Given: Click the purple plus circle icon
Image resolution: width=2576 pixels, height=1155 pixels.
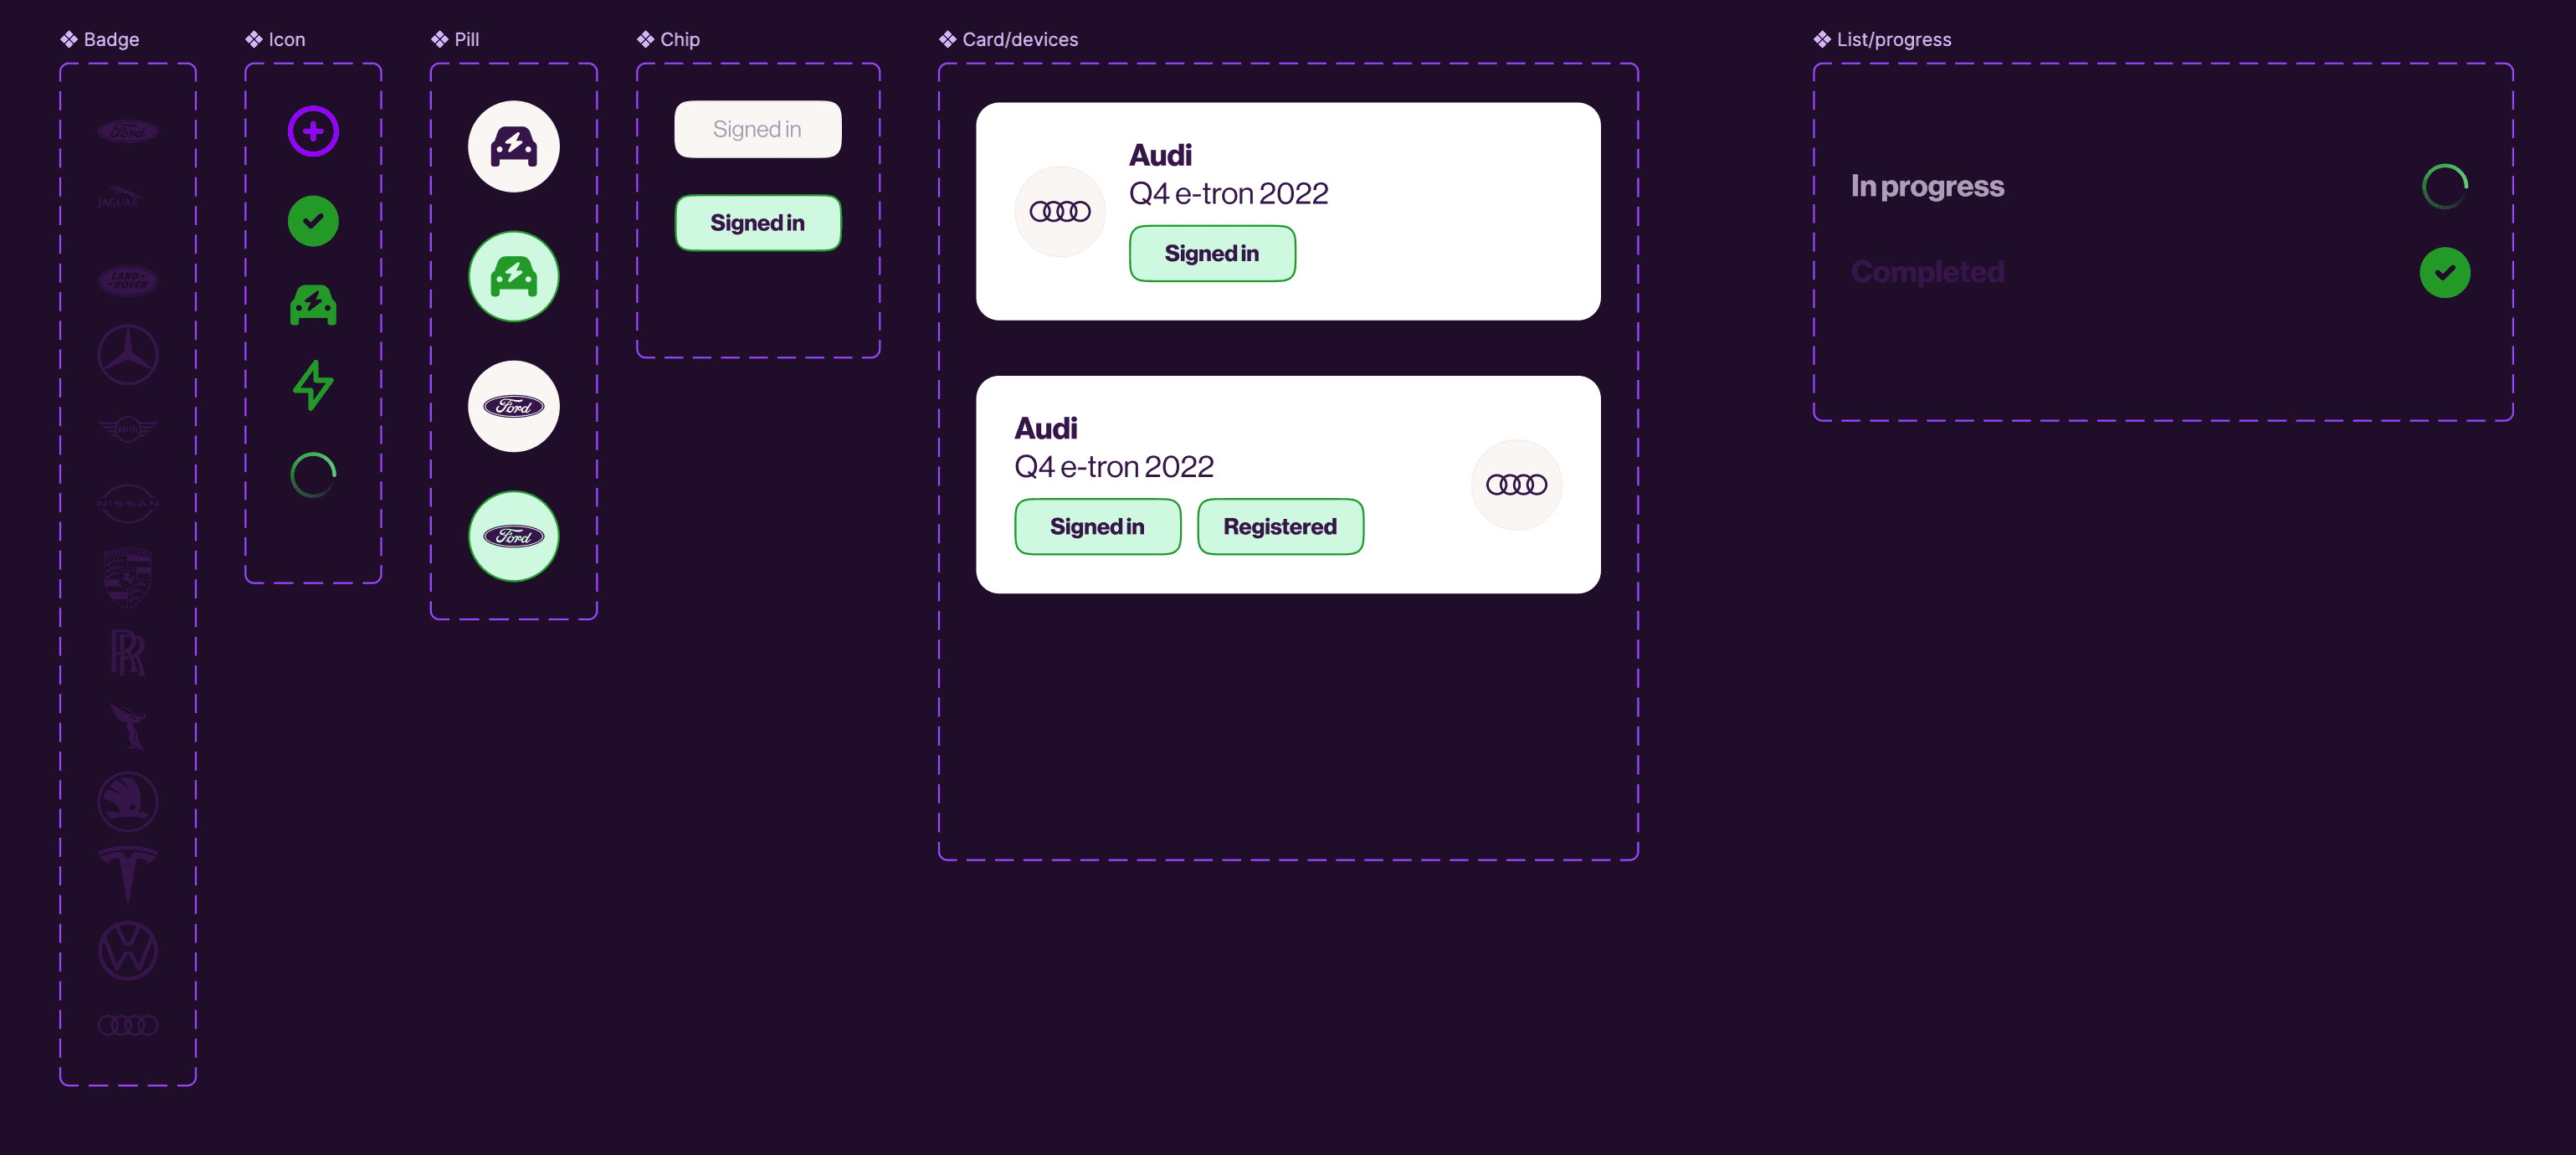Looking at the screenshot, I should click(313, 131).
